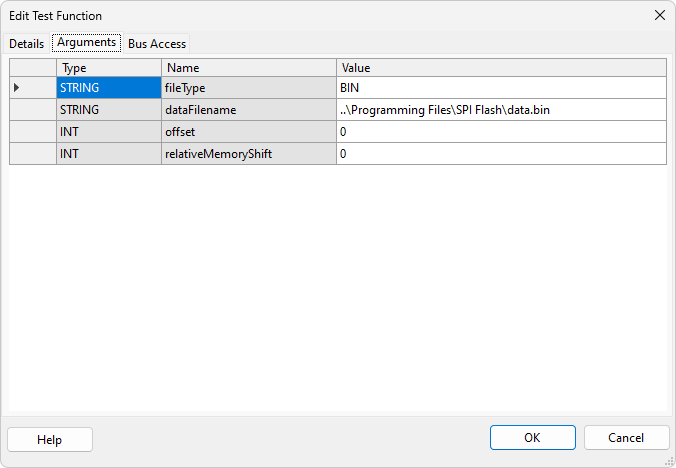Open Help for this dialog

[50, 439]
